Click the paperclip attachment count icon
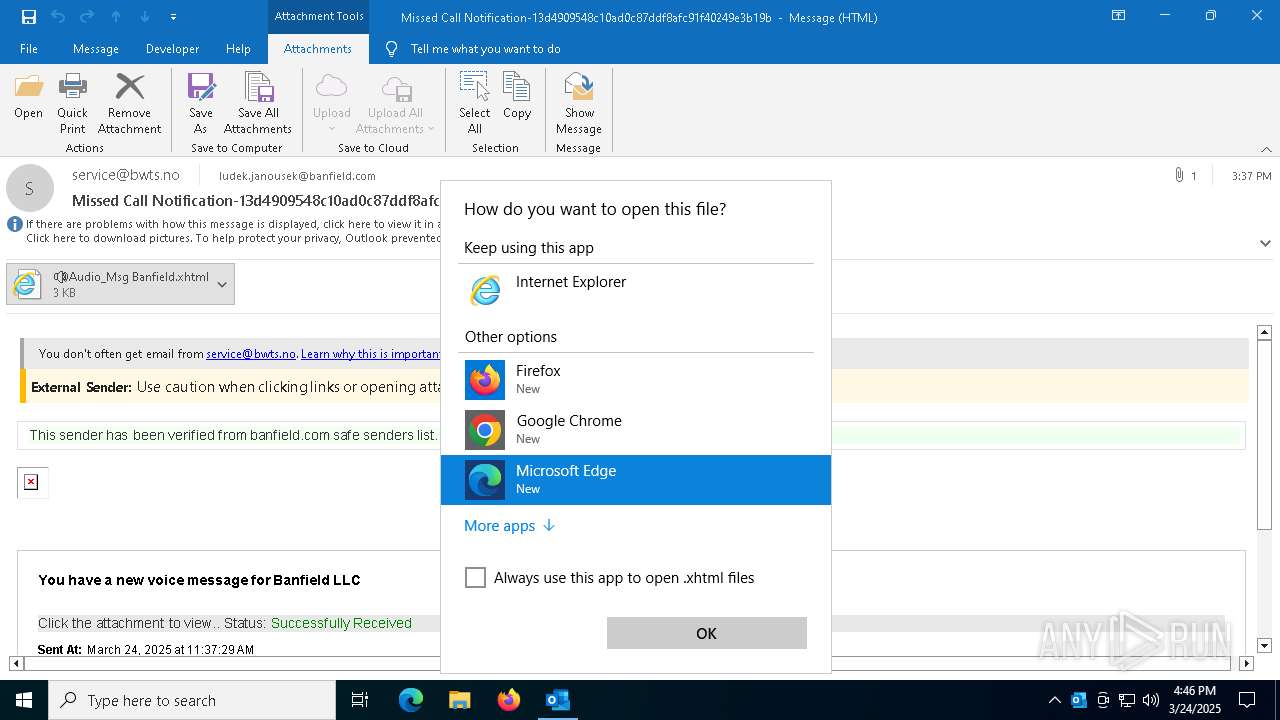 point(1179,175)
